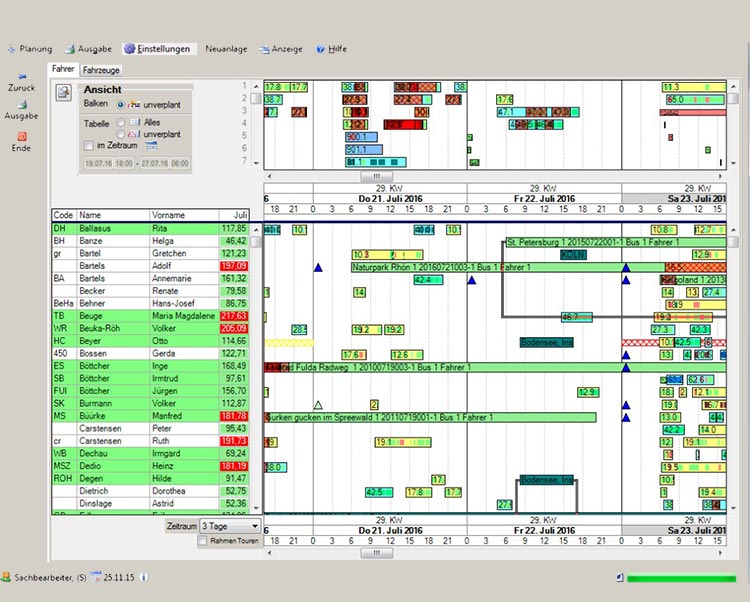This screenshot has height=602, width=750.
Task: Click the Sachbearbeiter user icon in status bar
Action: 6,577
